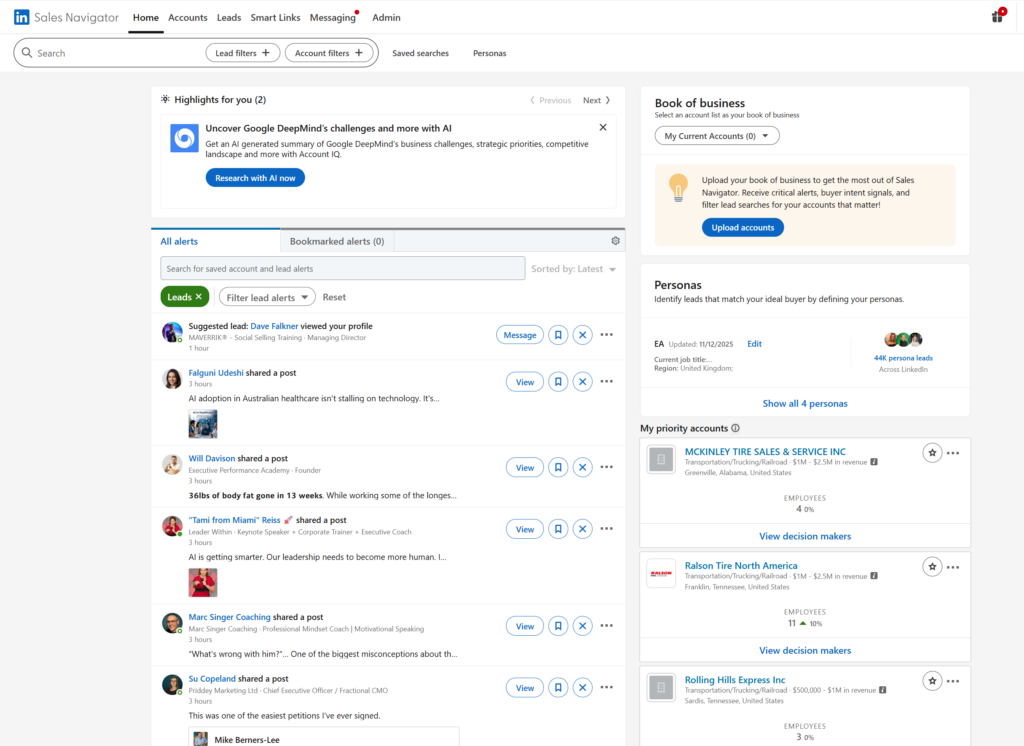Bookmark the Dave Falkner alert

click(x=558, y=335)
